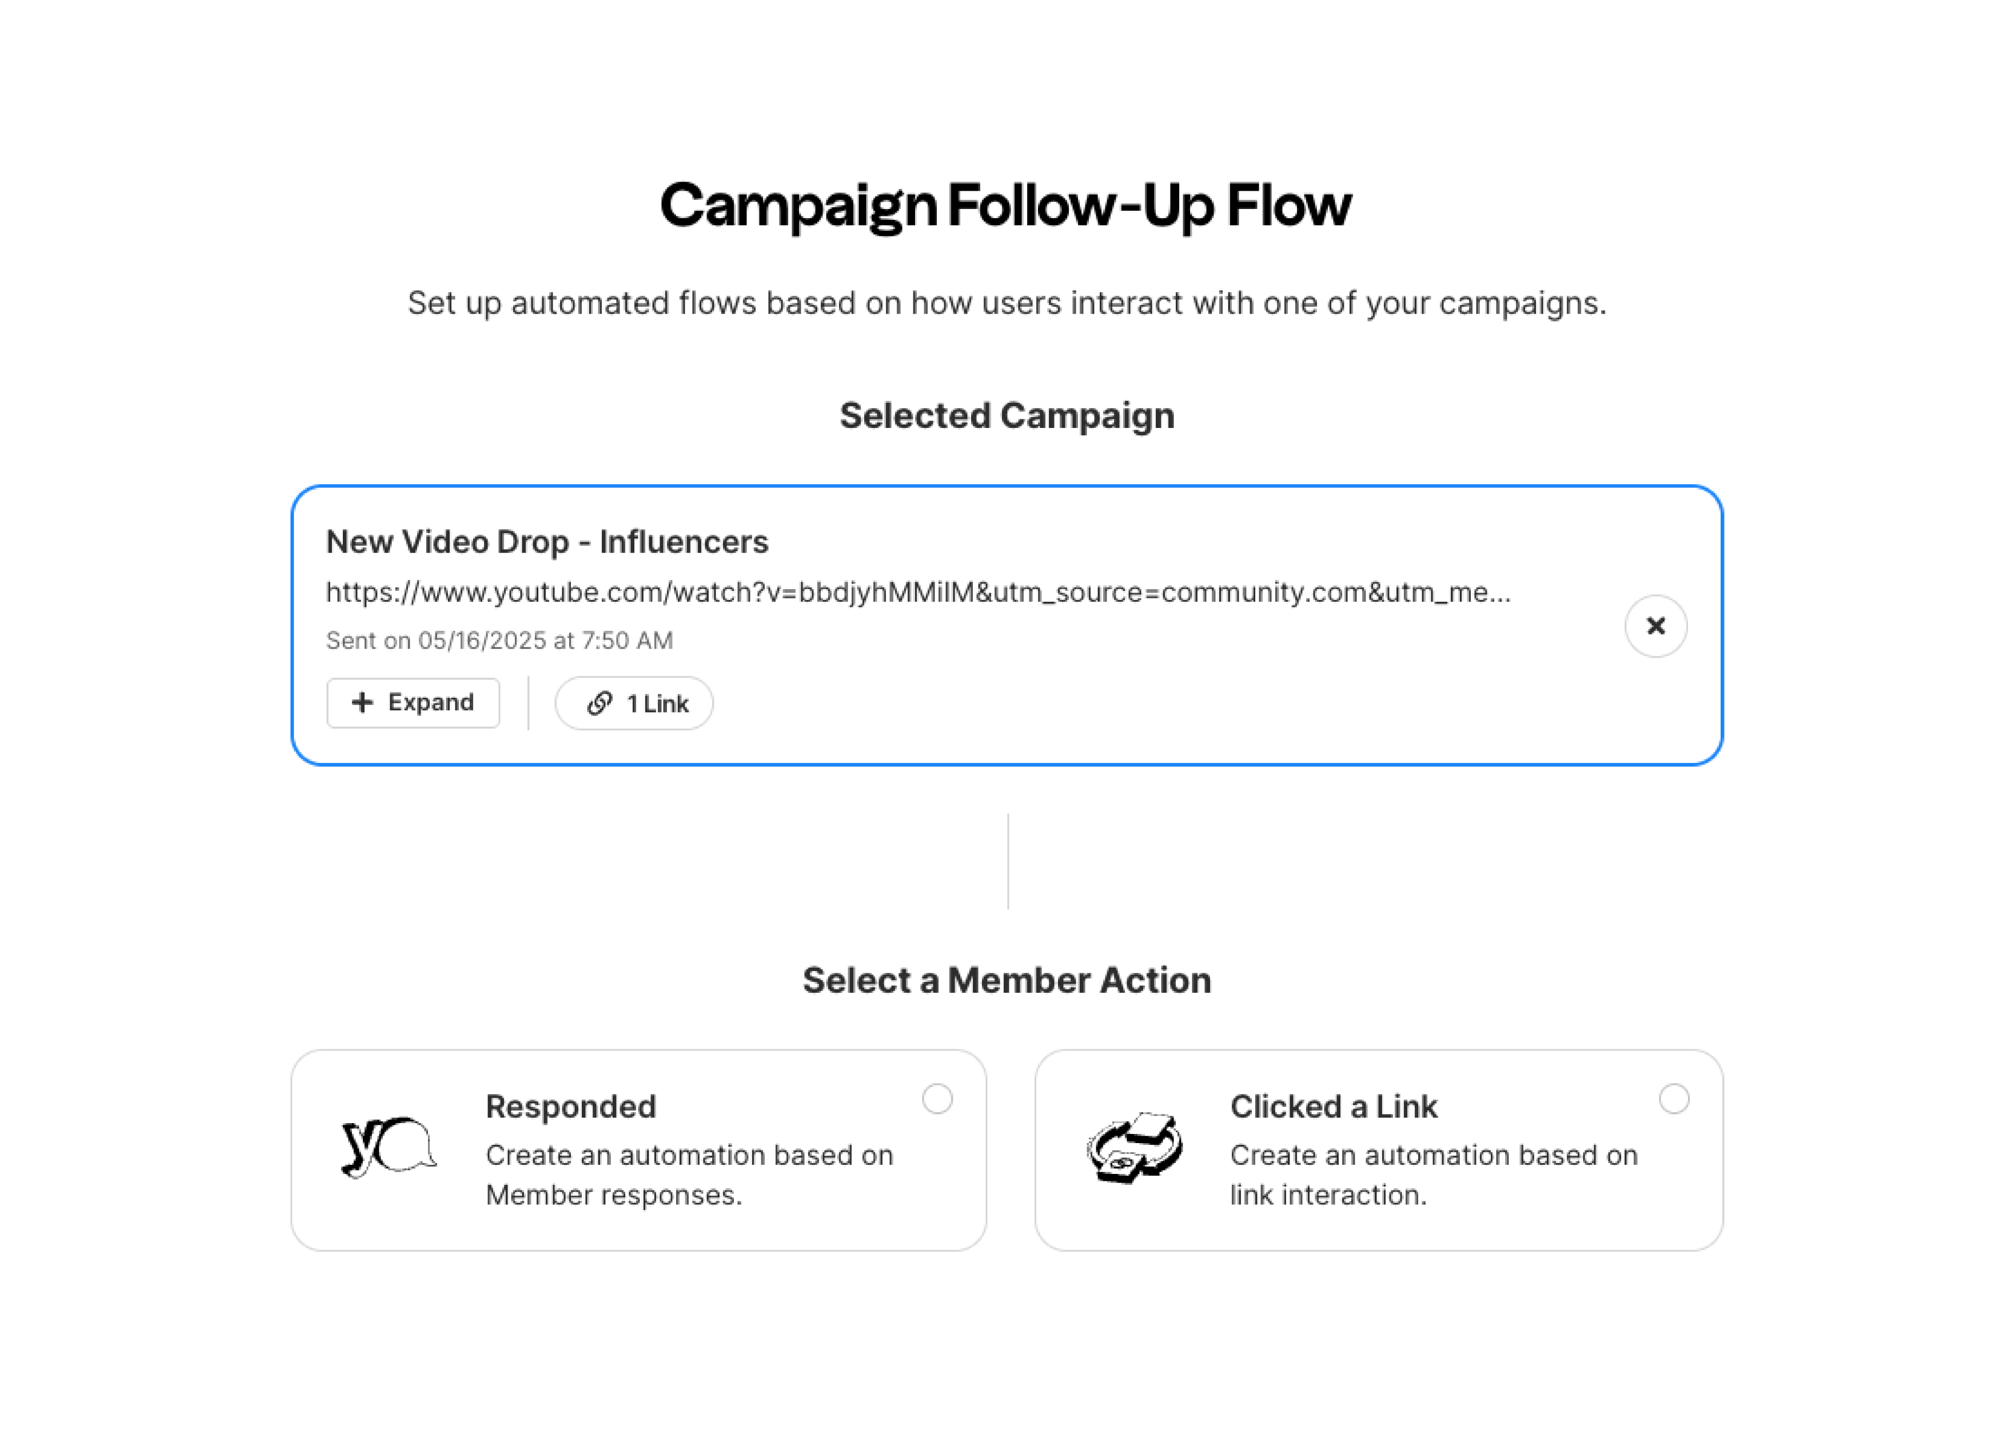The height and width of the screenshot is (1452, 2000).
Task: Open the 1 Link list for the campaign
Action: (x=633, y=703)
